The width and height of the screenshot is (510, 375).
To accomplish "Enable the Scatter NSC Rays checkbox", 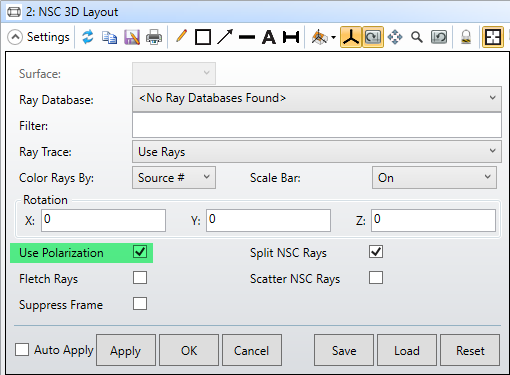I will coord(376,278).
